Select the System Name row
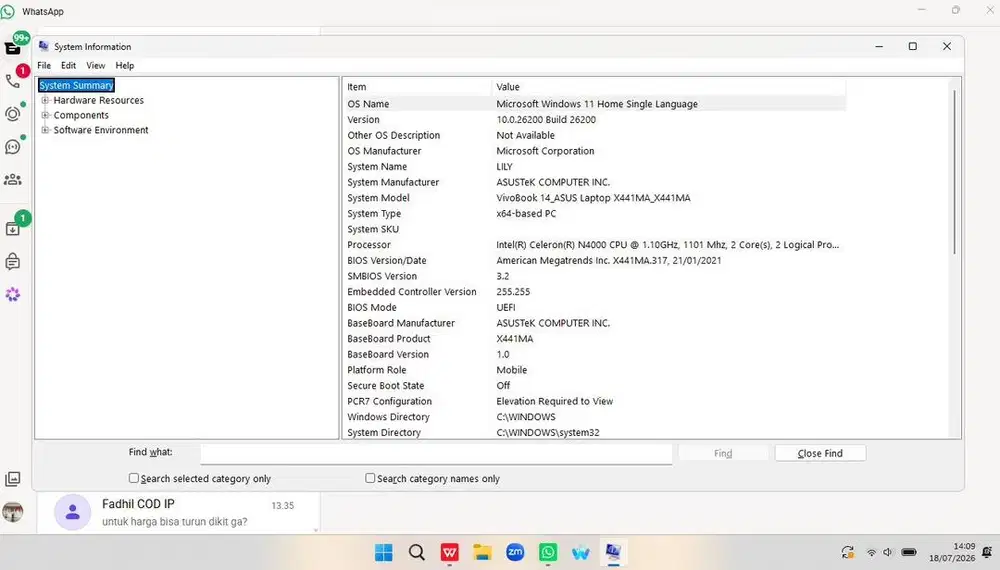 tap(594, 166)
